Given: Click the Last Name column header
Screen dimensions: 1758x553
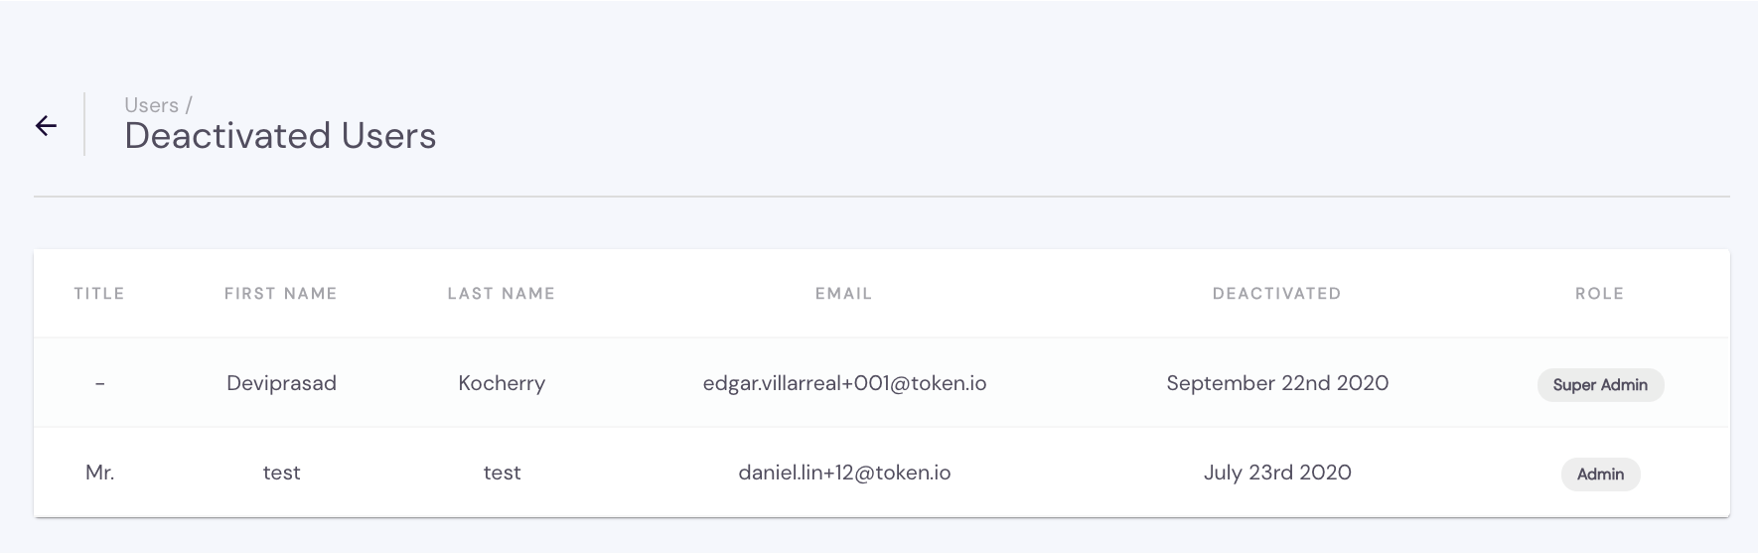Looking at the screenshot, I should click(x=501, y=293).
